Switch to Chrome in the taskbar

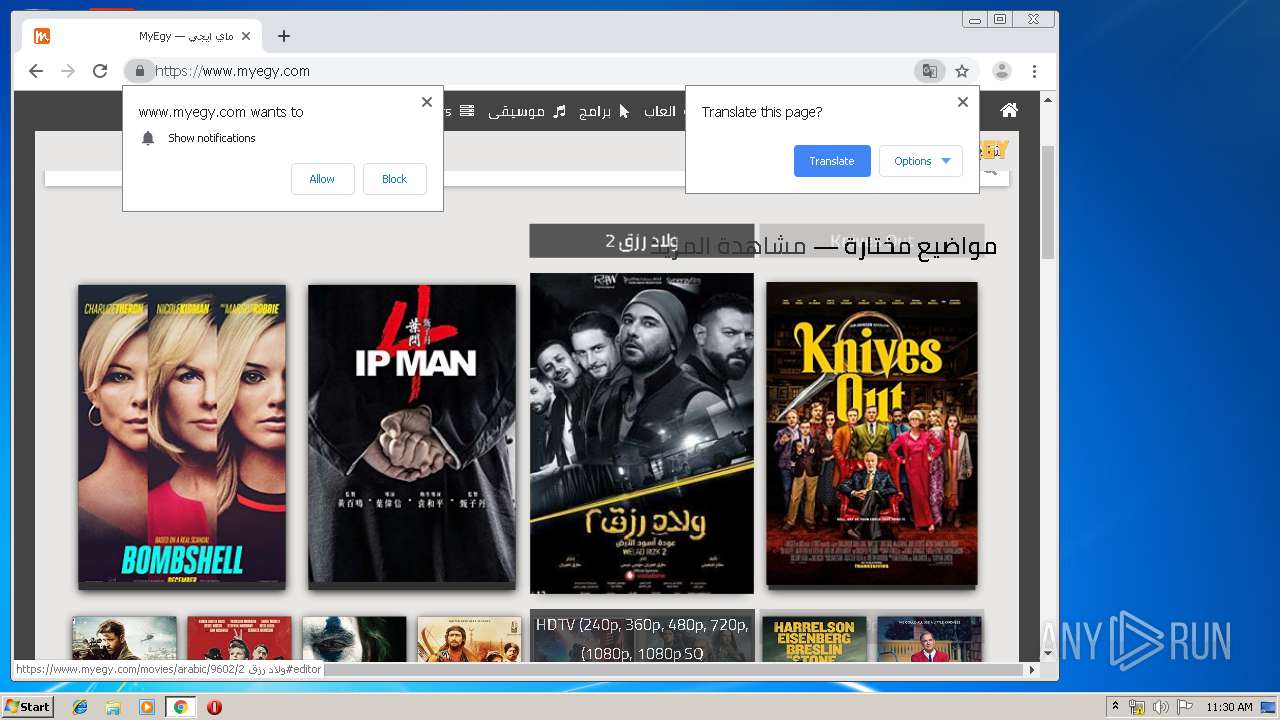pyautogui.click(x=180, y=707)
